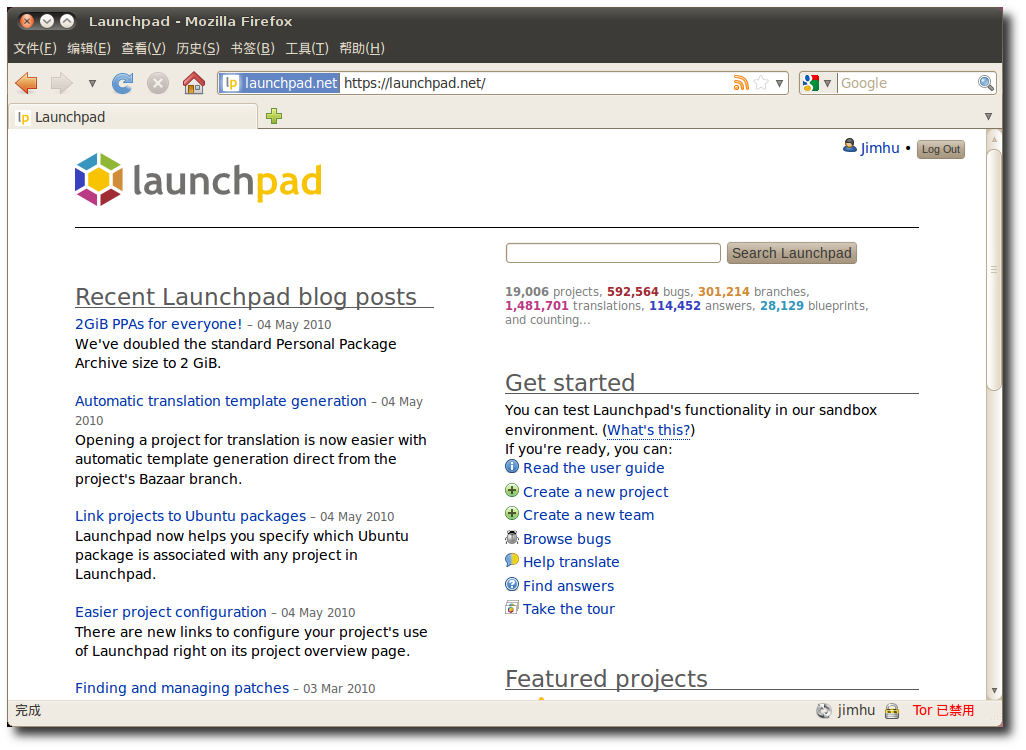Select the Launchpad tab
This screenshot has height=750, width=1026.
pyautogui.click(x=133, y=117)
